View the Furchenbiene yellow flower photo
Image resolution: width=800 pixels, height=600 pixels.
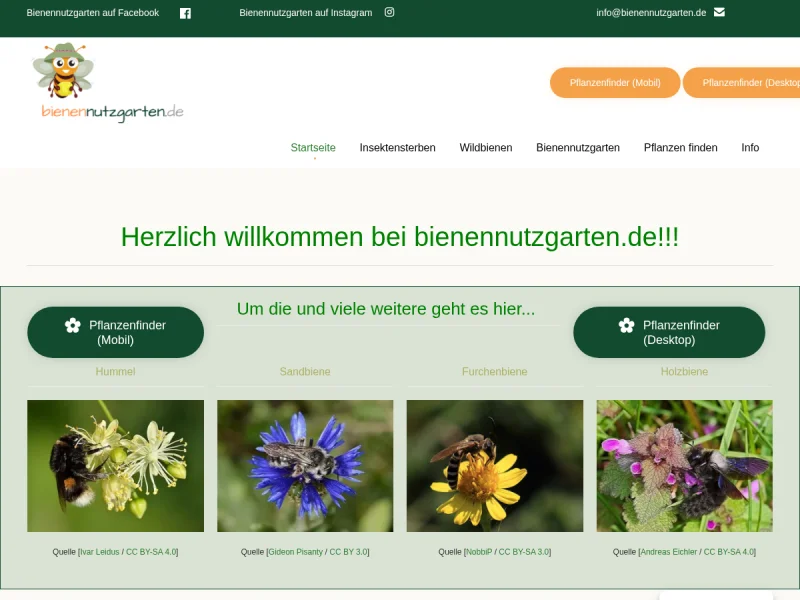(494, 466)
